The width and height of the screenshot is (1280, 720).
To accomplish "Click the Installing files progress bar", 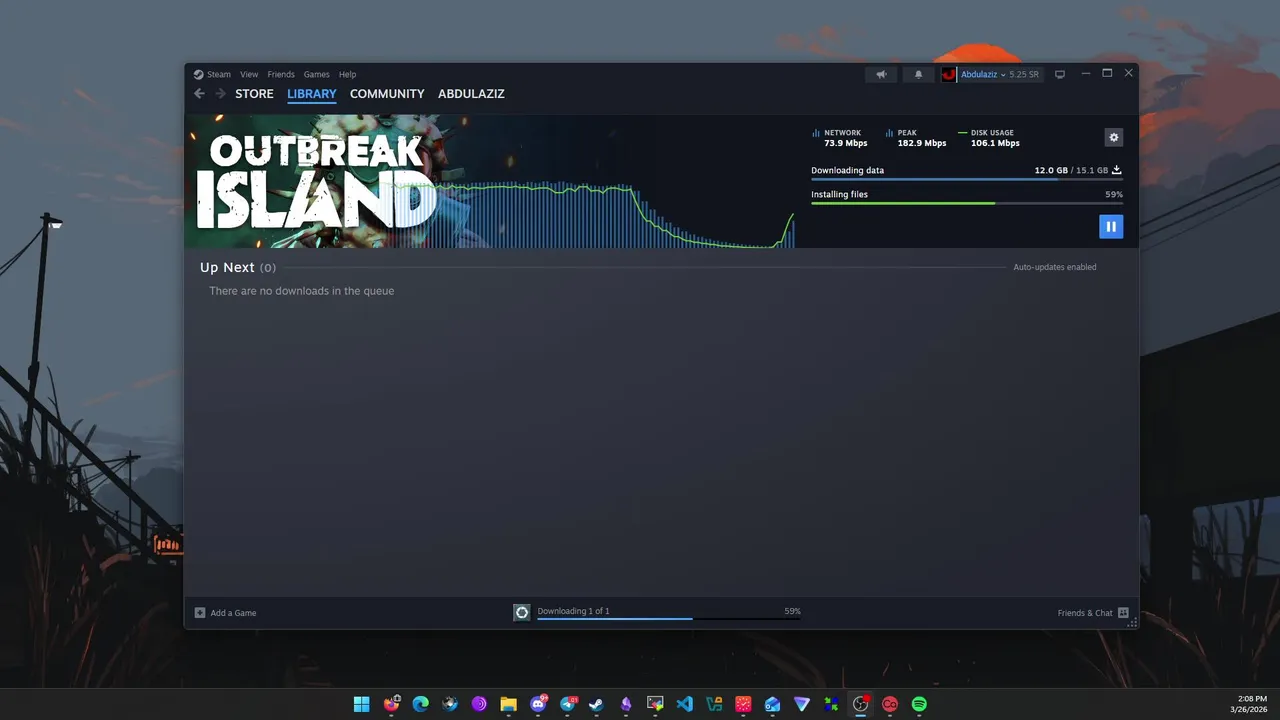I will click(x=967, y=203).
